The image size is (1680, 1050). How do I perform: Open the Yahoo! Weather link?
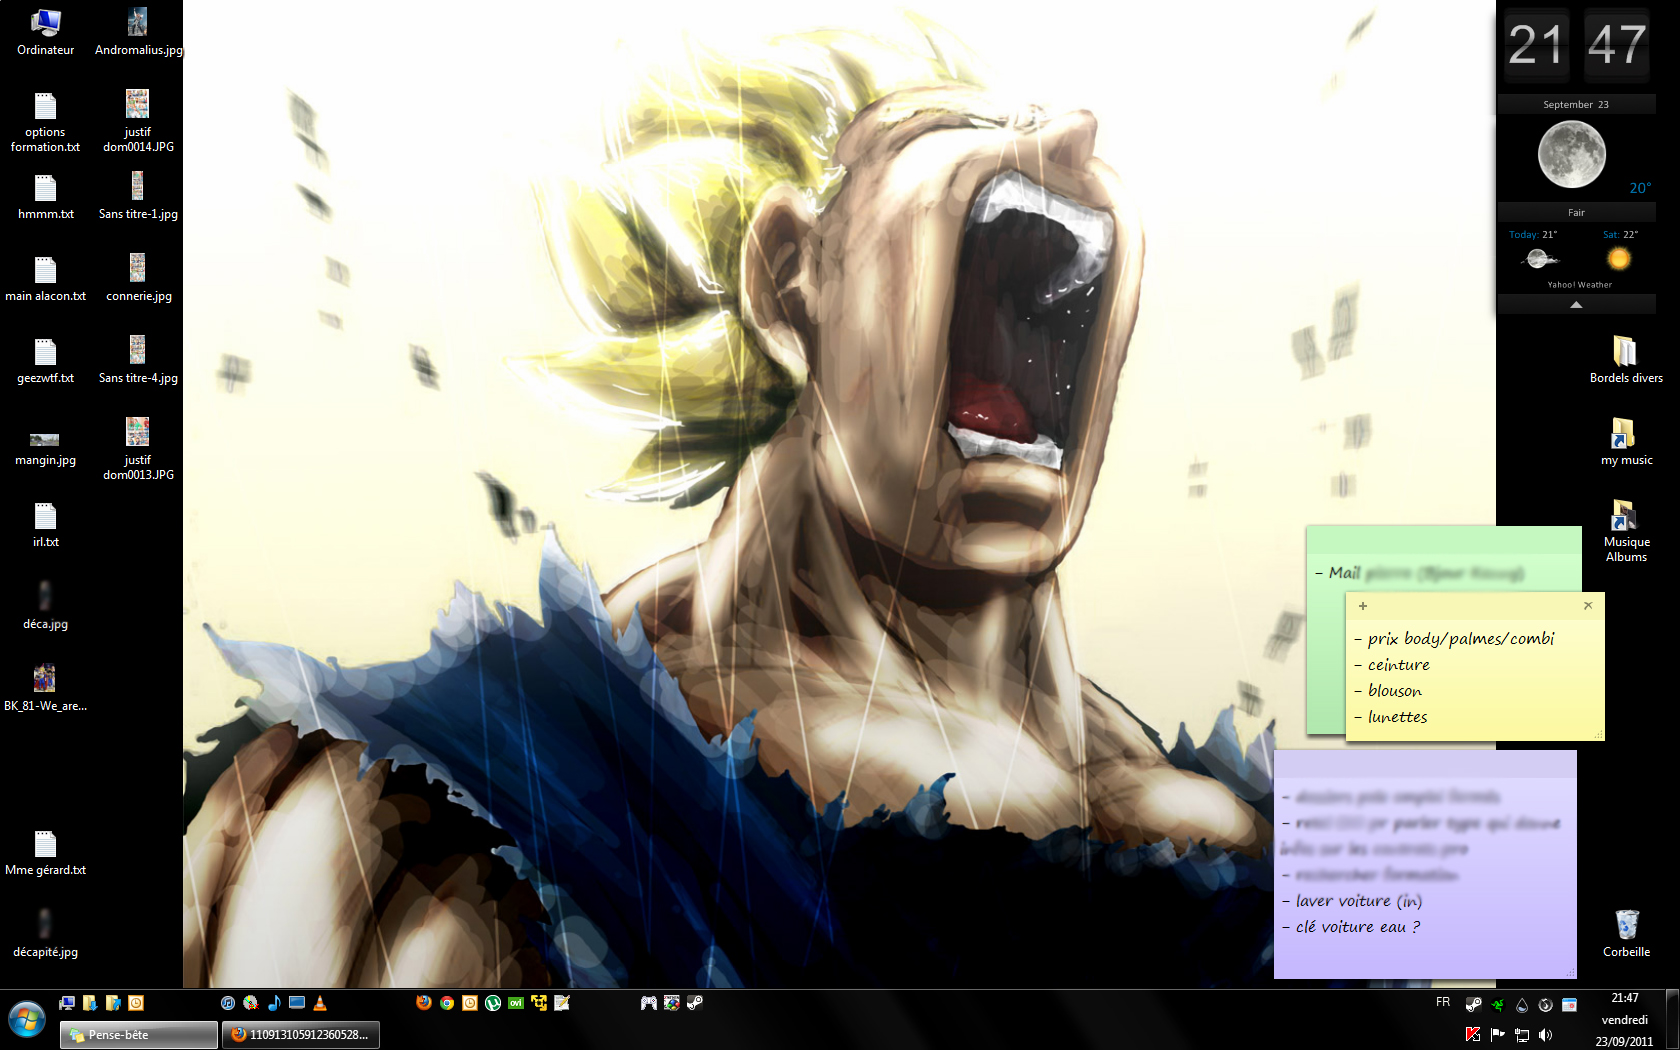click(1580, 285)
